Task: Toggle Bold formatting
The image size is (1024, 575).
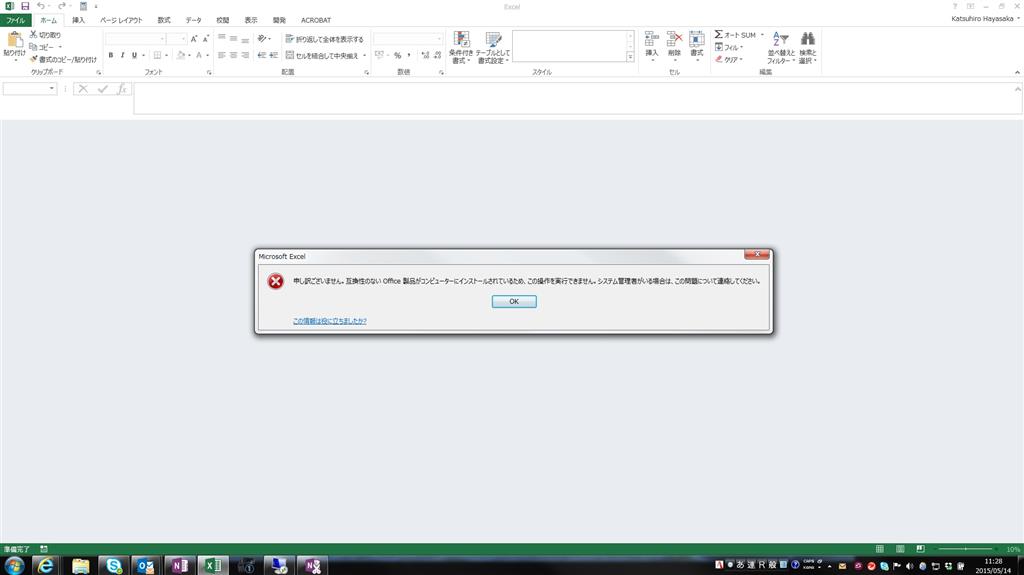Action: (x=110, y=56)
